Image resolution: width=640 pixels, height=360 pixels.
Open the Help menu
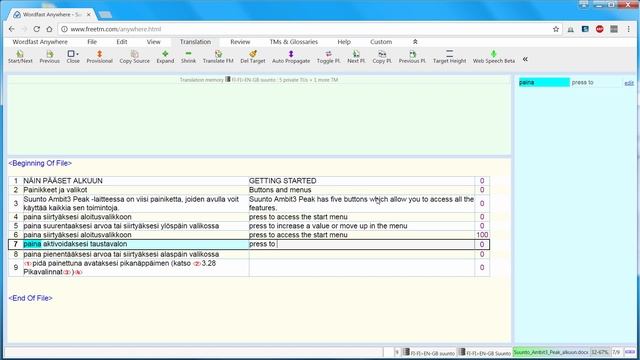pyautogui.click(x=344, y=42)
